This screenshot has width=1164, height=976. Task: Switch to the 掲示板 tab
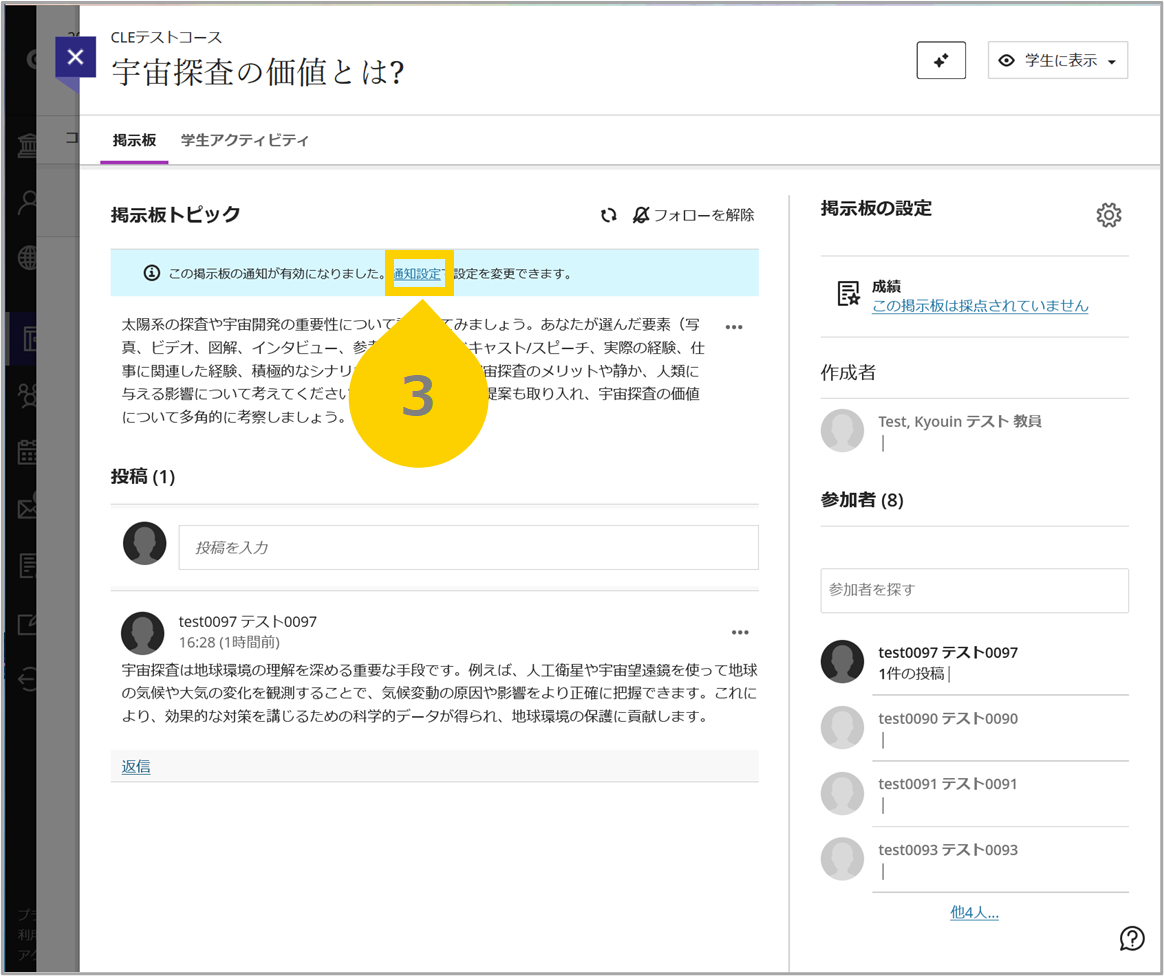click(134, 140)
